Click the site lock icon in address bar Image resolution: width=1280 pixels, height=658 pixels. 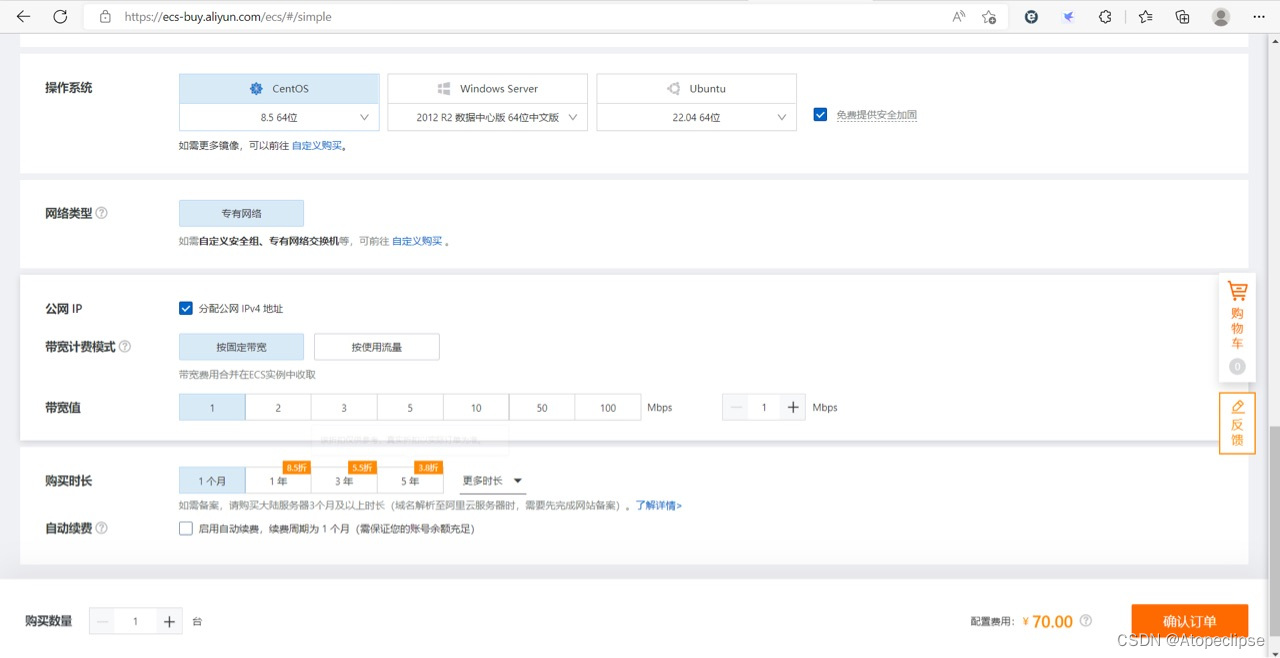click(x=105, y=17)
